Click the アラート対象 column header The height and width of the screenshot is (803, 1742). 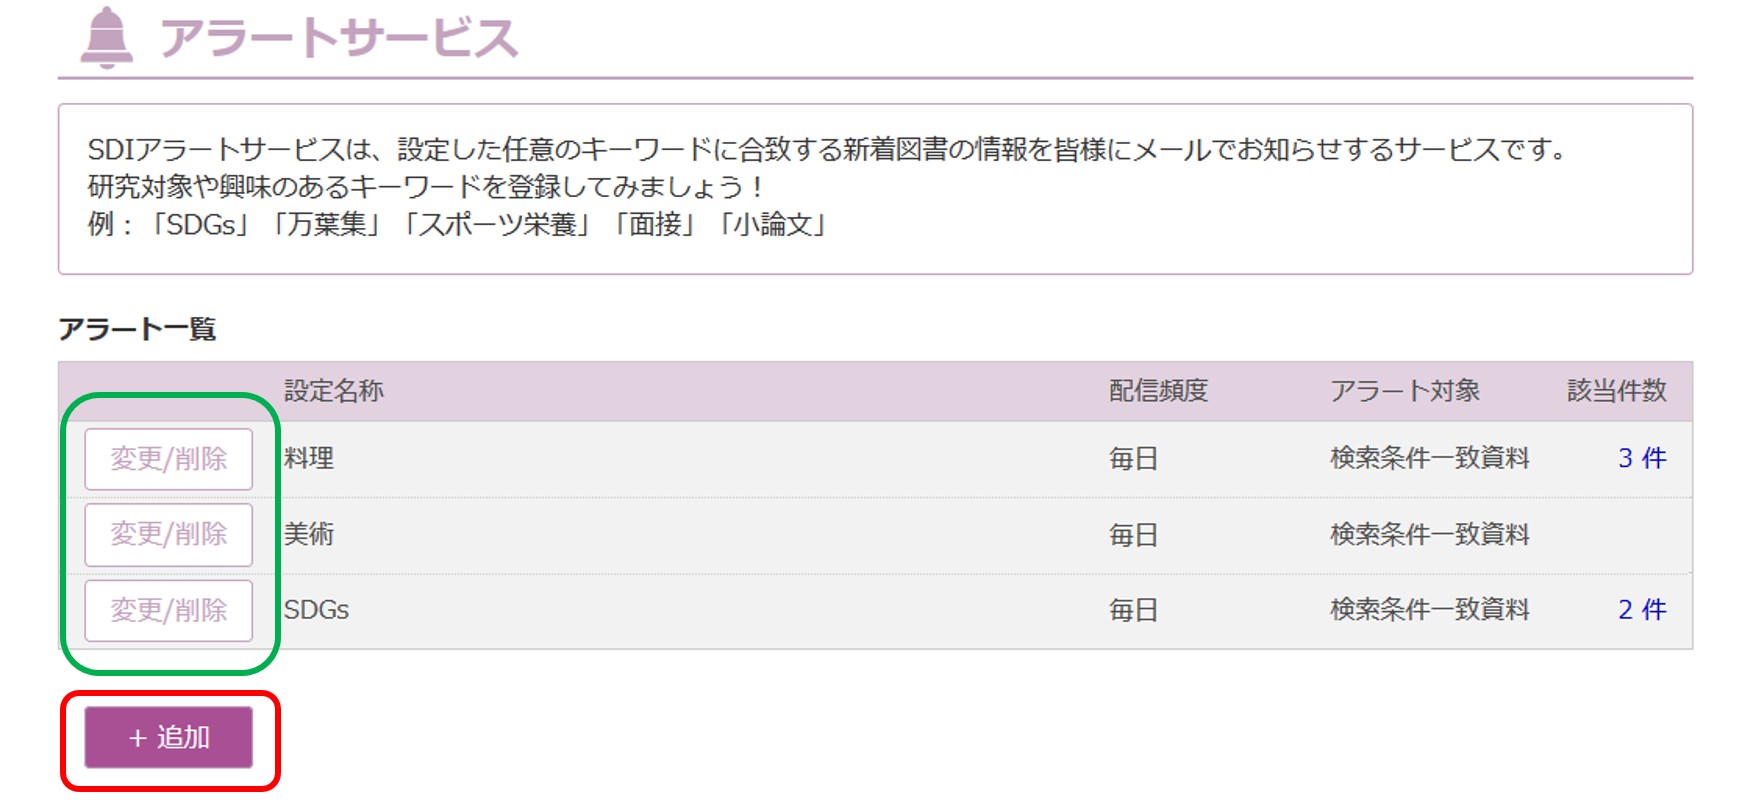click(1404, 391)
